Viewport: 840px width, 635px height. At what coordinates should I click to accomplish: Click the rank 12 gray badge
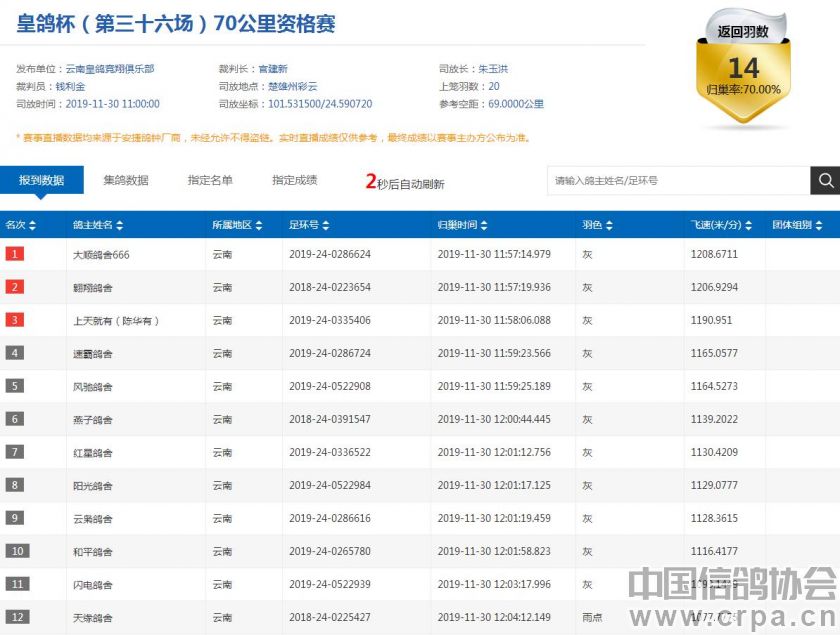click(x=17, y=617)
